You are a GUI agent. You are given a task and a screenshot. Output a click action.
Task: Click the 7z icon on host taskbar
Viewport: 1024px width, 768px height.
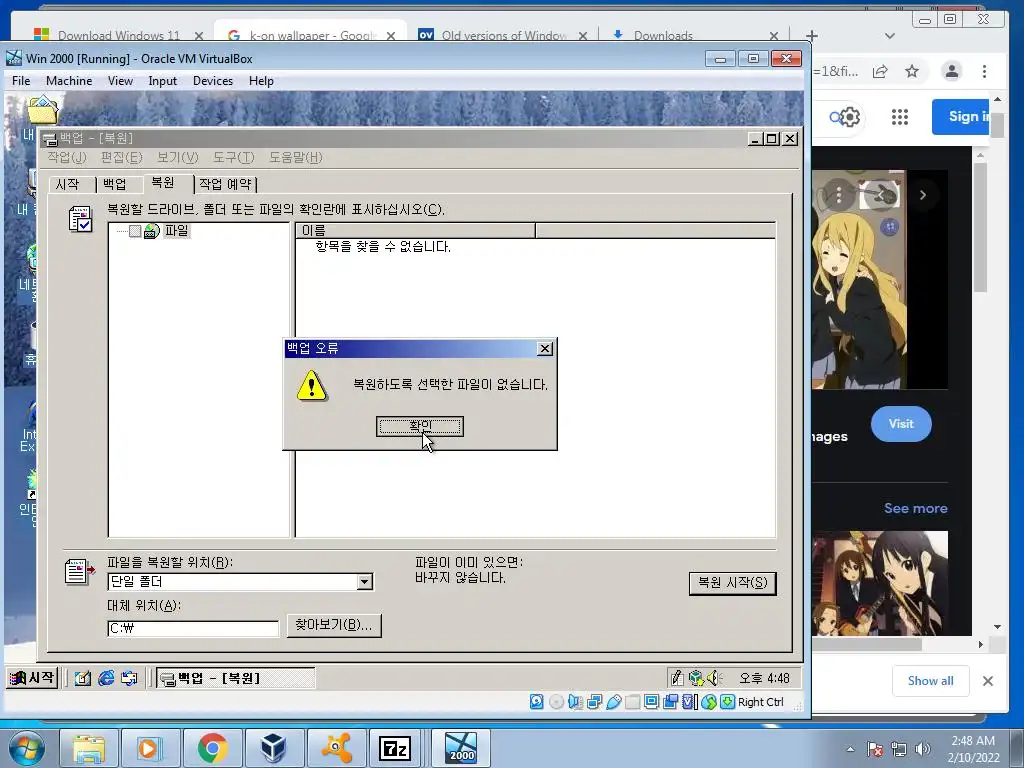click(396, 748)
